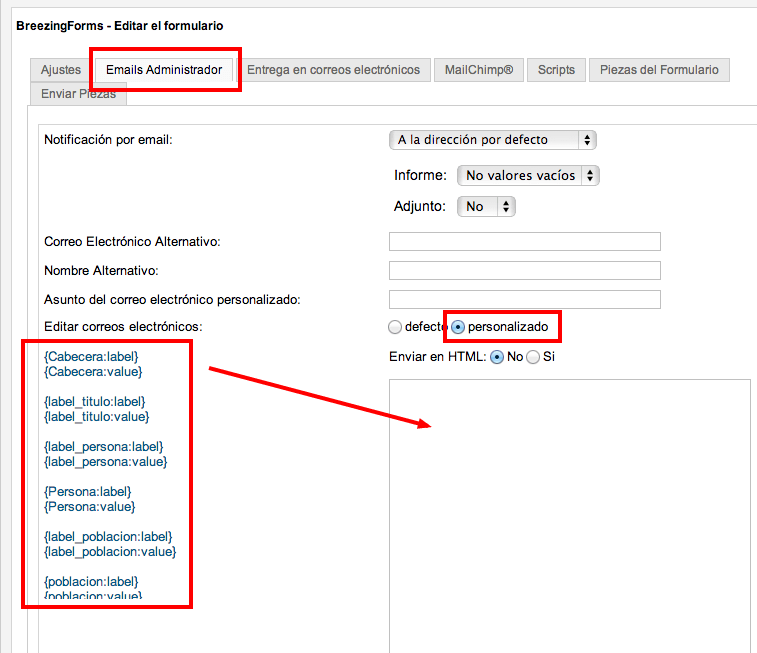Expand the Informe dropdown
The image size is (757, 653).
(x=528, y=176)
